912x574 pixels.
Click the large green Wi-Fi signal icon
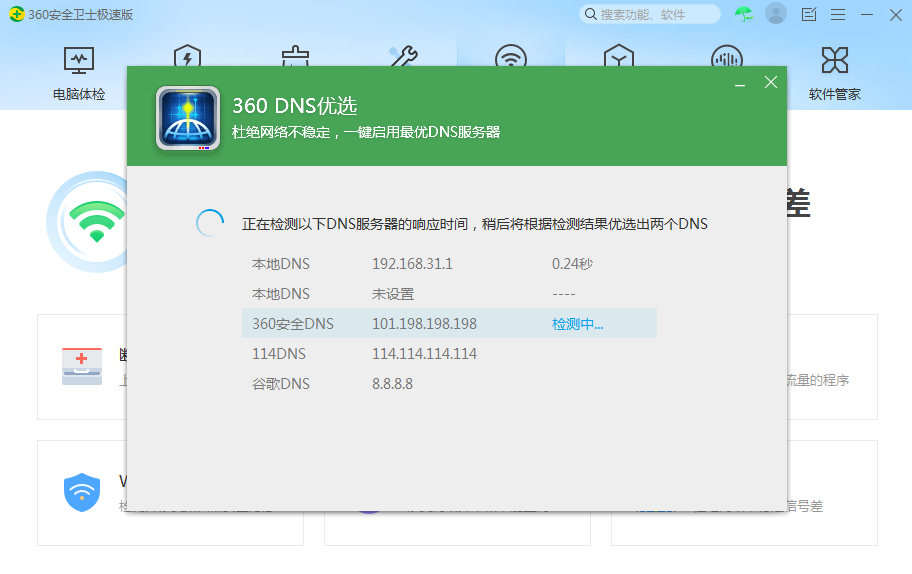(97, 221)
